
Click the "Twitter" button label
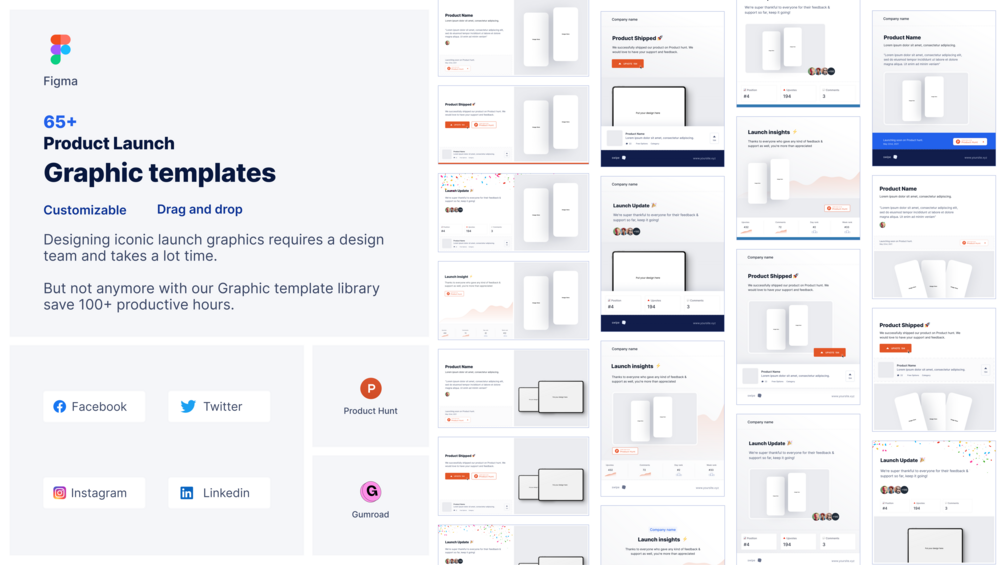click(222, 407)
